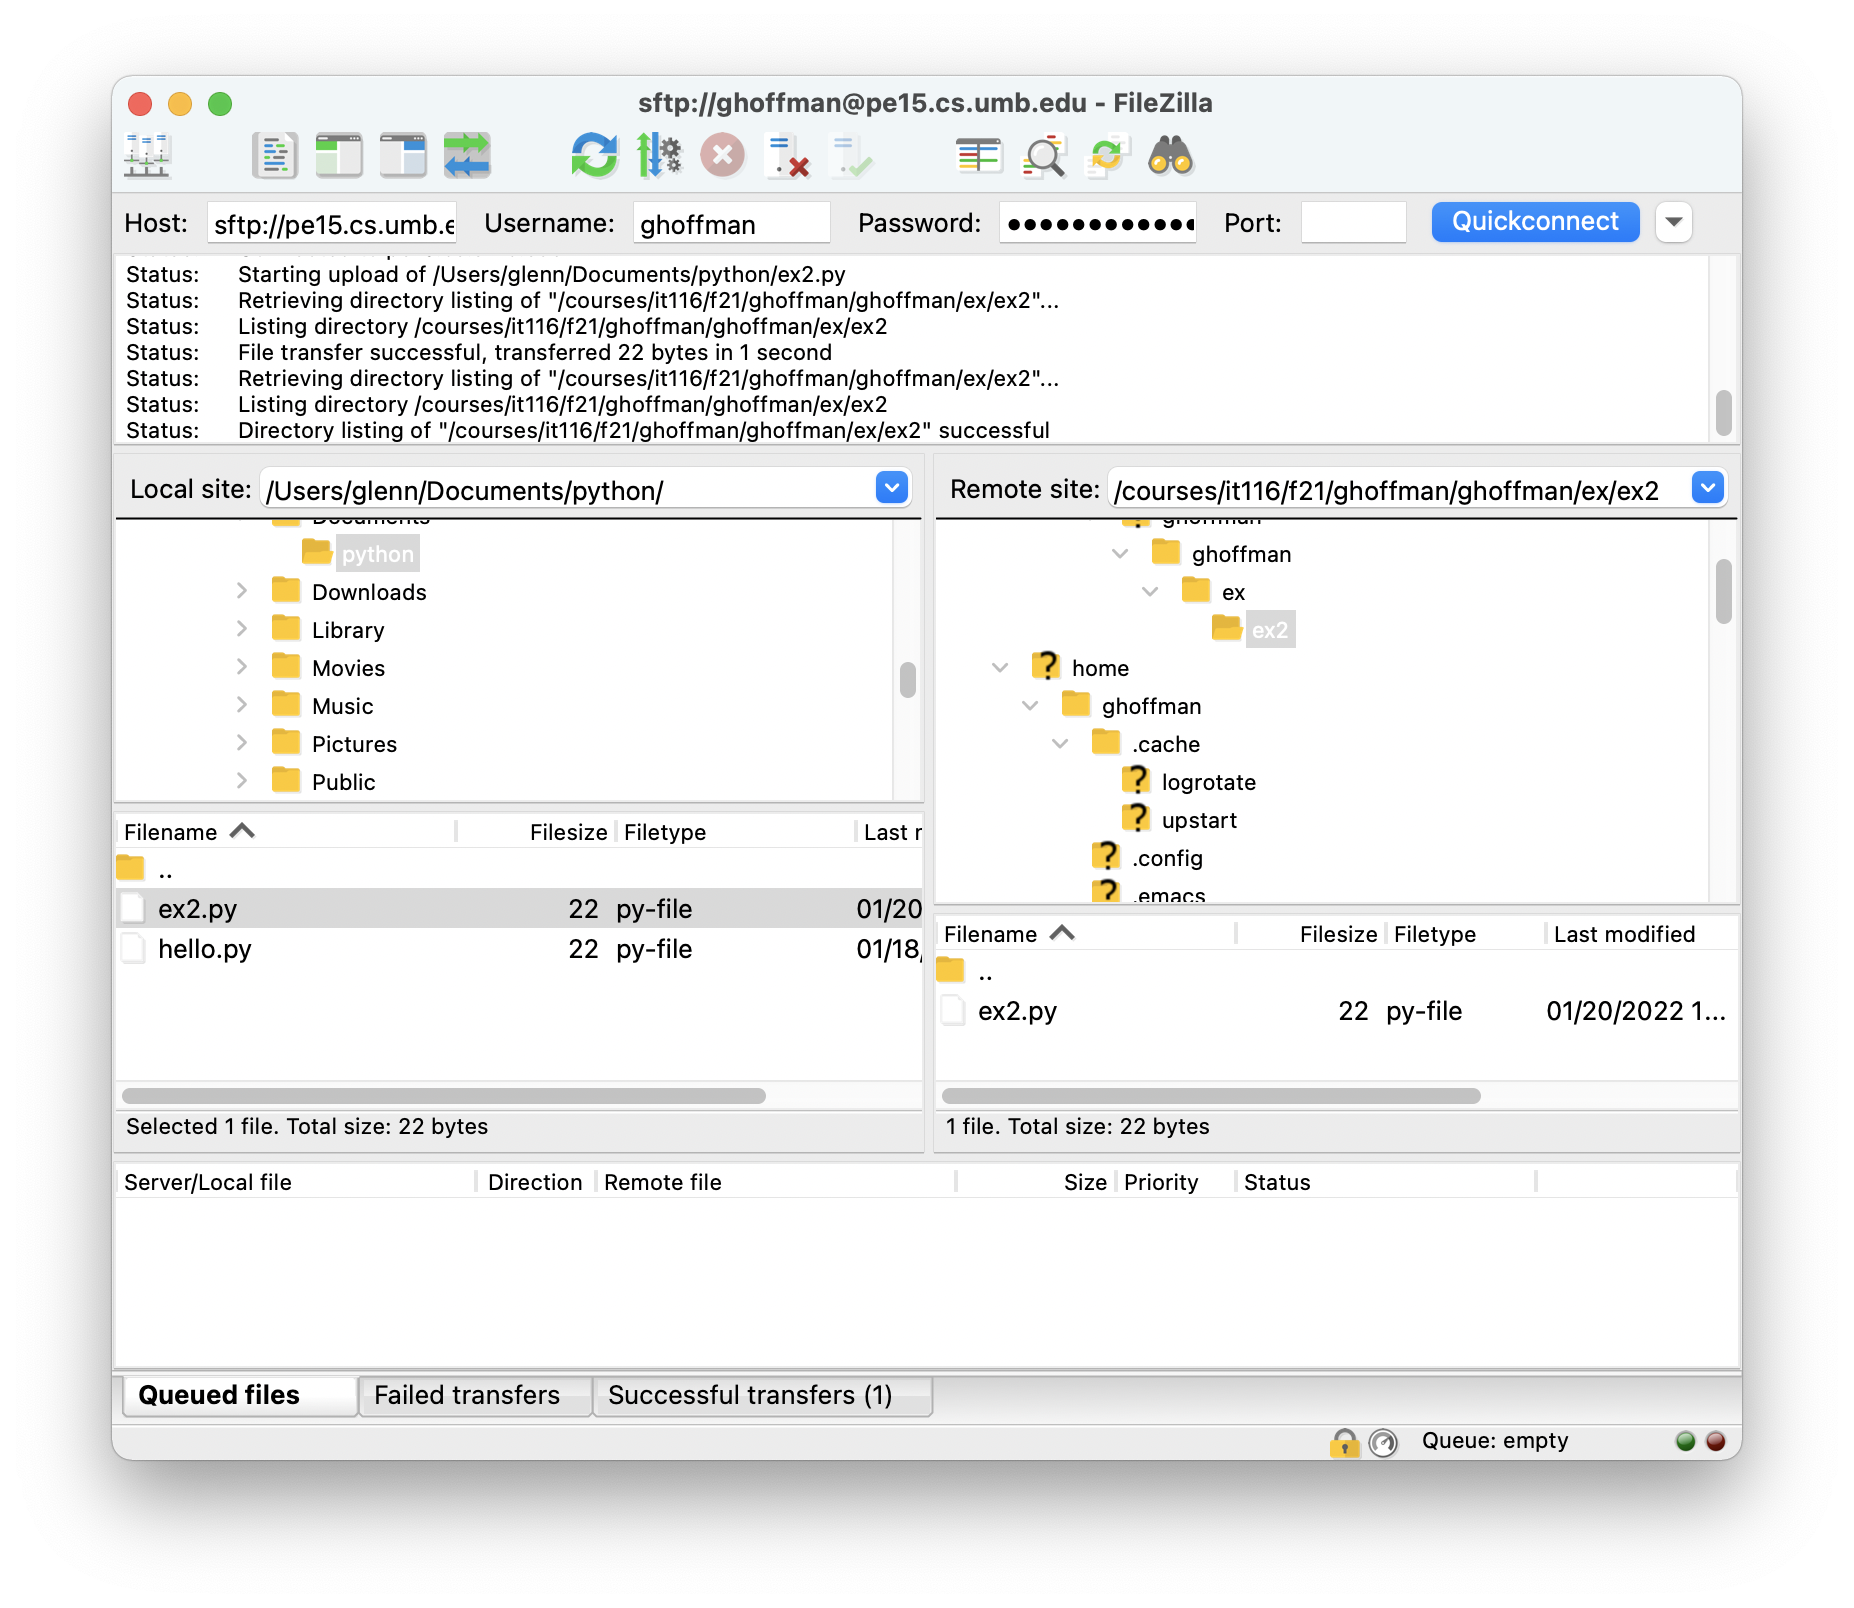This screenshot has width=1854, height=1608.
Task: Expand the Movies folder in local tree
Action: tap(241, 667)
